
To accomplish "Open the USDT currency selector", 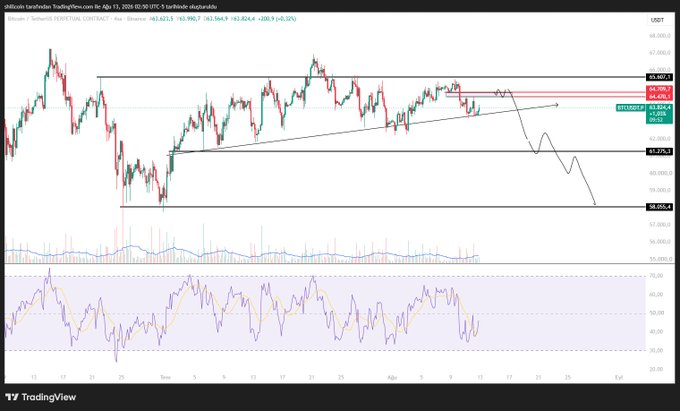I will click(657, 20).
